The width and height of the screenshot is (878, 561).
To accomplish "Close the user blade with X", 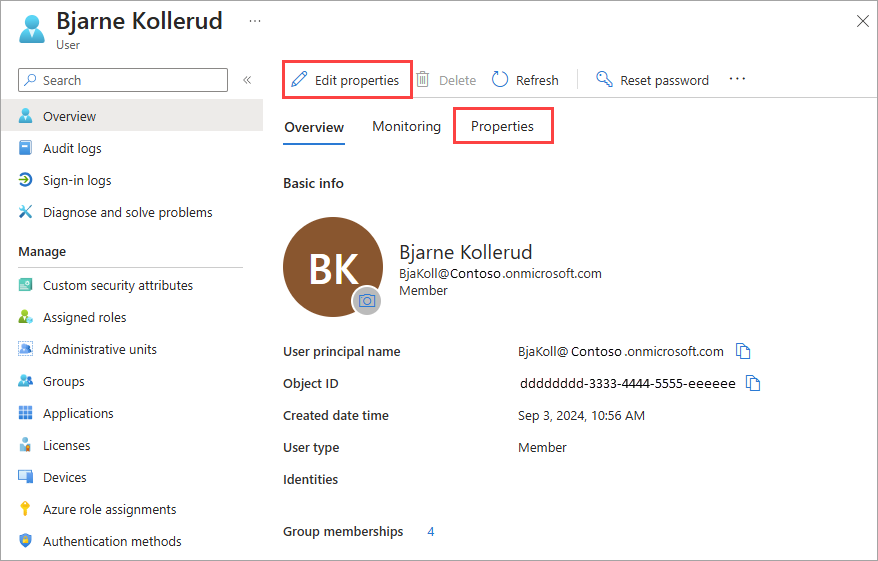I will (x=862, y=21).
